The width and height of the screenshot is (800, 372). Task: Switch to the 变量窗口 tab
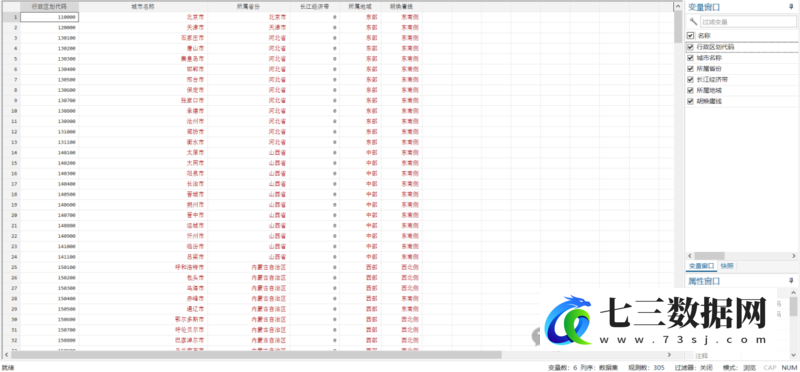702,266
